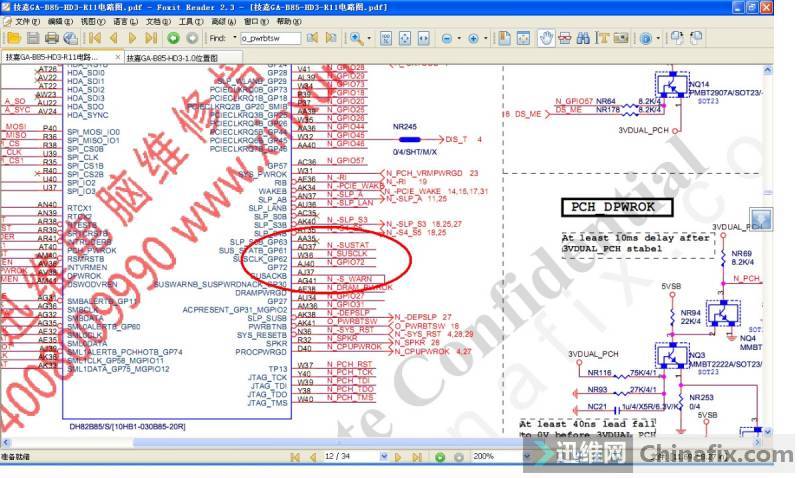The image size is (800, 478).
Task: Select the text selection tool
Action: click(x=603, y=38)
